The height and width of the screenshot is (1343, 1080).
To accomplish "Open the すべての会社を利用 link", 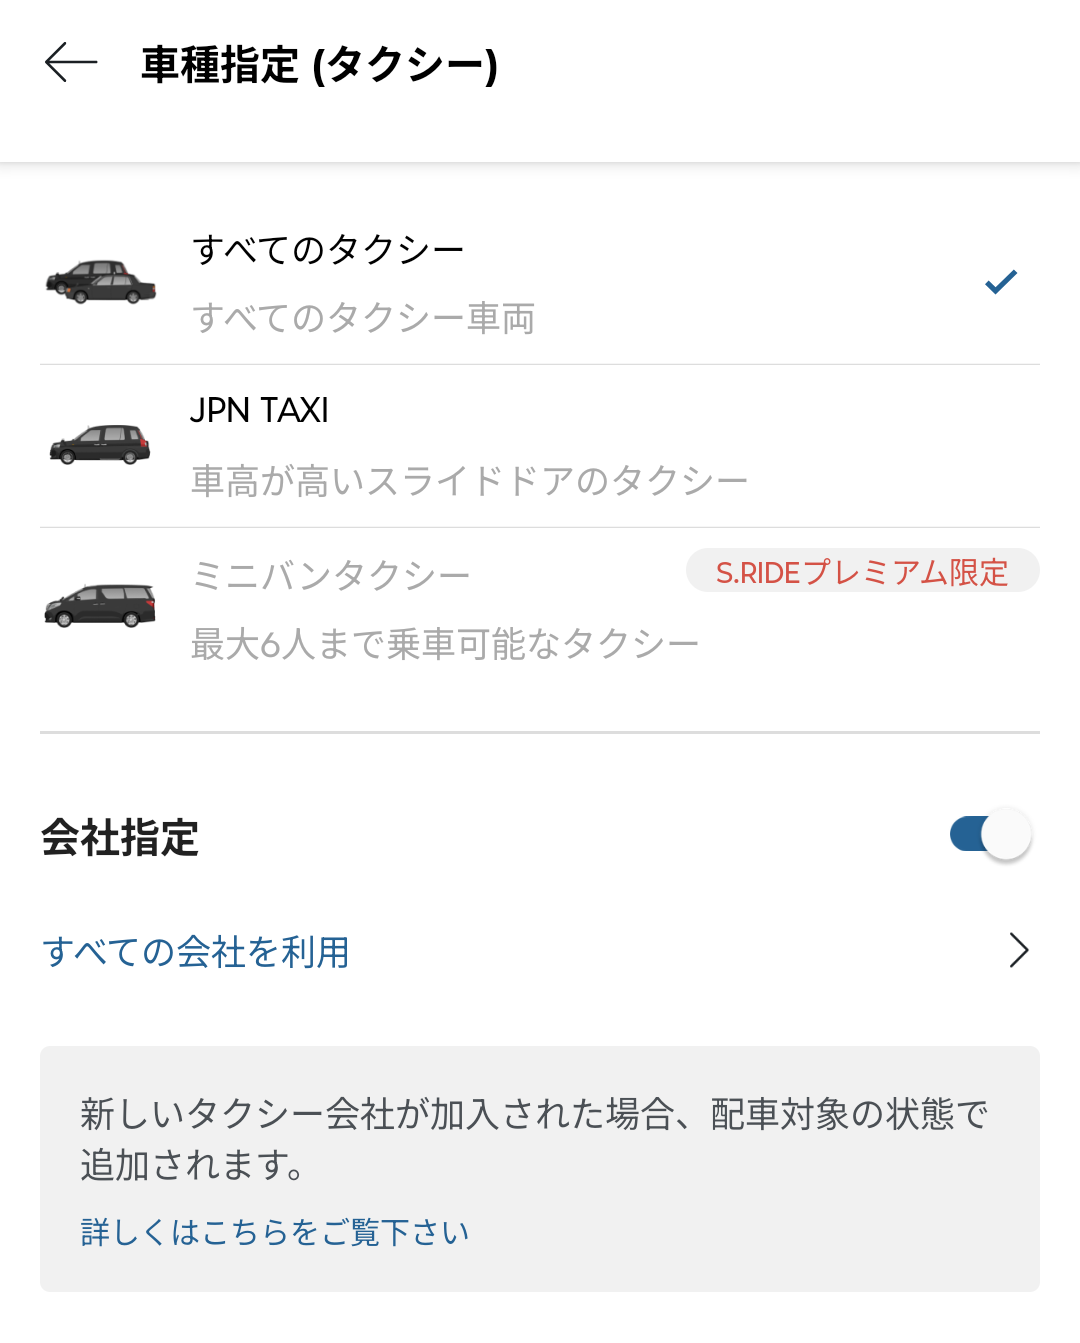I will pos(196,952).
